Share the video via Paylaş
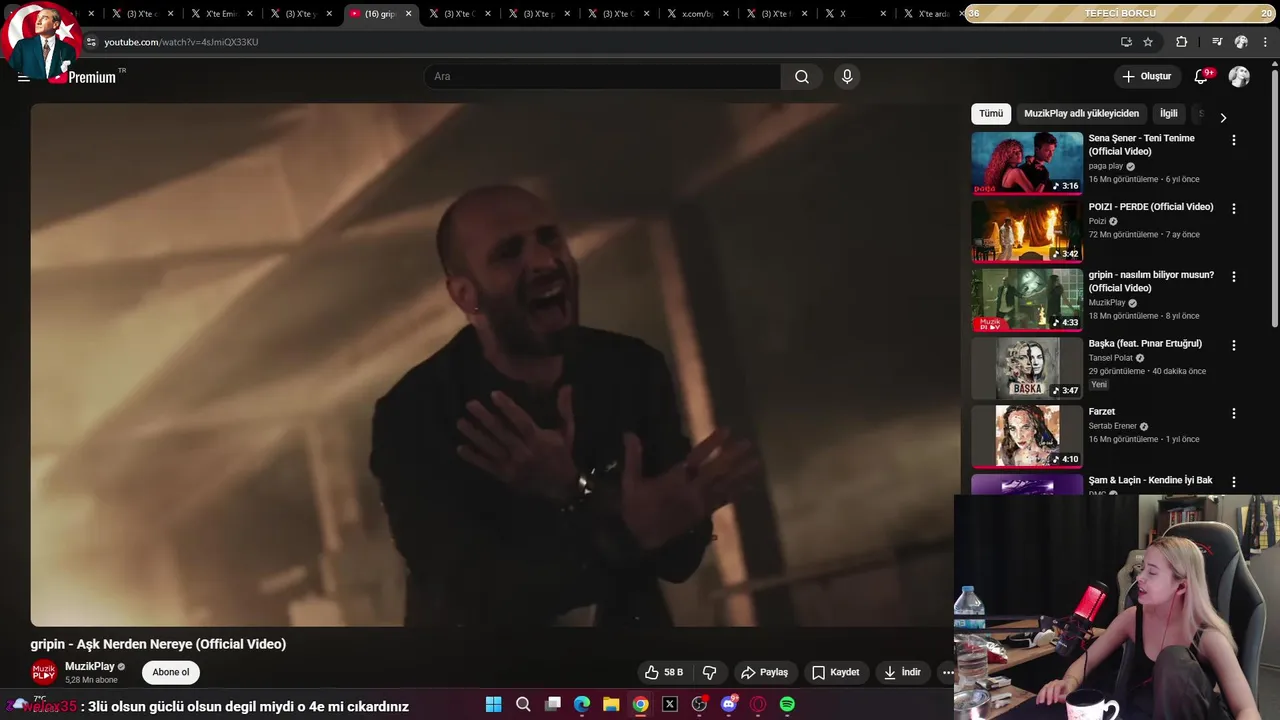 tap(765, 672)
